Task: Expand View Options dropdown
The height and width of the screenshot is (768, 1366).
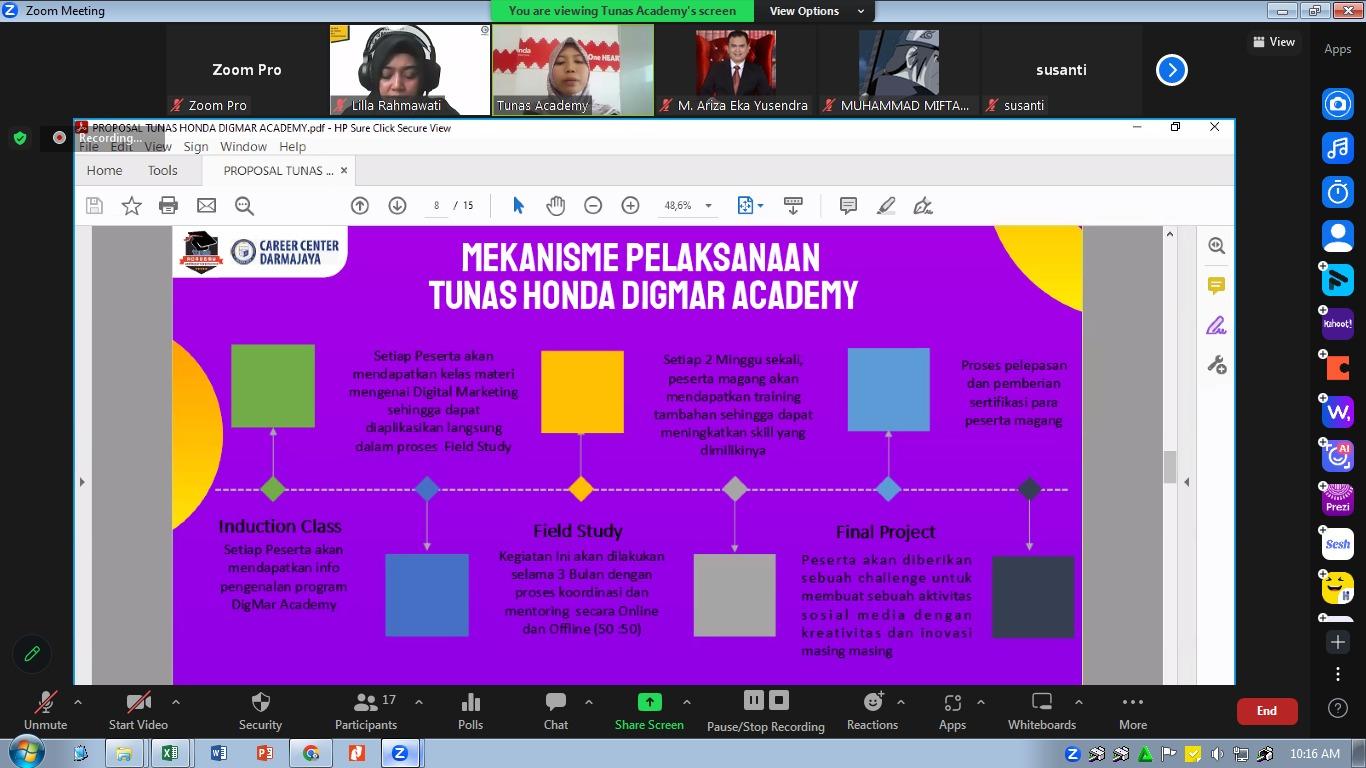Action: (x=816, y=11)
